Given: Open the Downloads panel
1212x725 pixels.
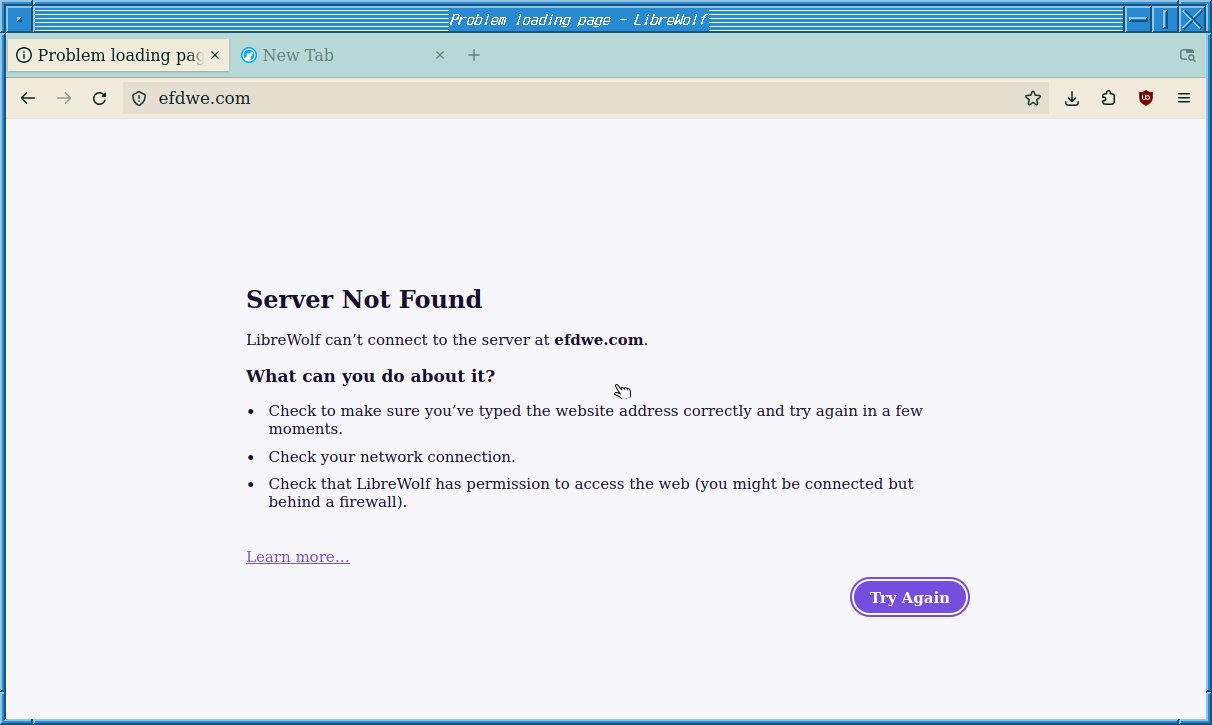Looking at the screenshot, I should (x=1072, y=98).
